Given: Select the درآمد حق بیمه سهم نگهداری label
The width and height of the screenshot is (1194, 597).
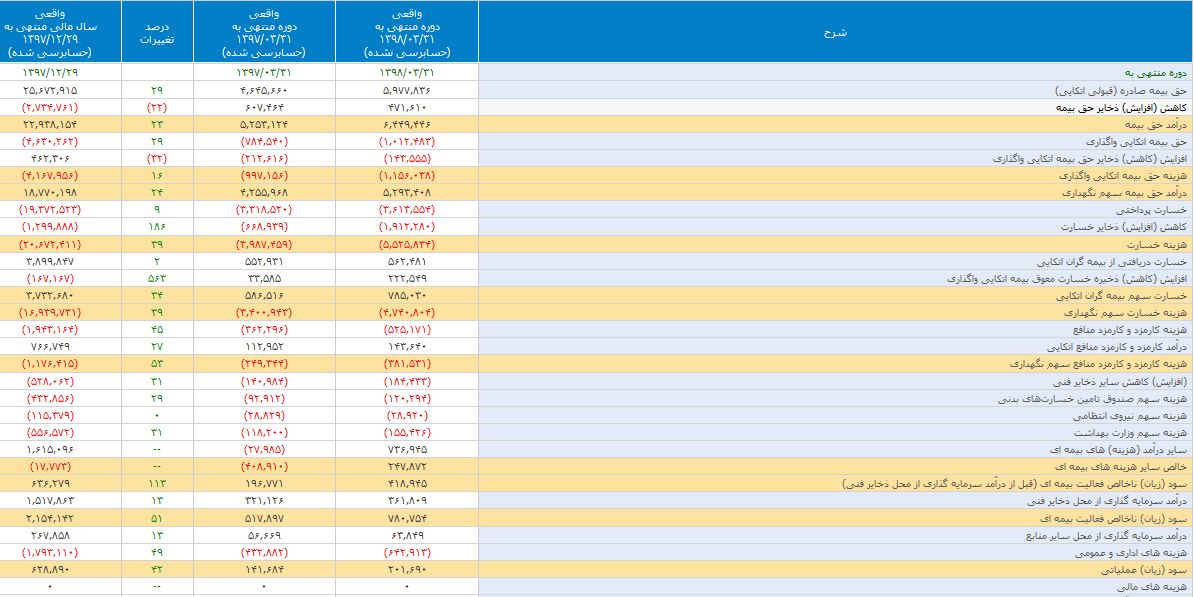Looking at the screenshot, I should (x=1126, y=192).
